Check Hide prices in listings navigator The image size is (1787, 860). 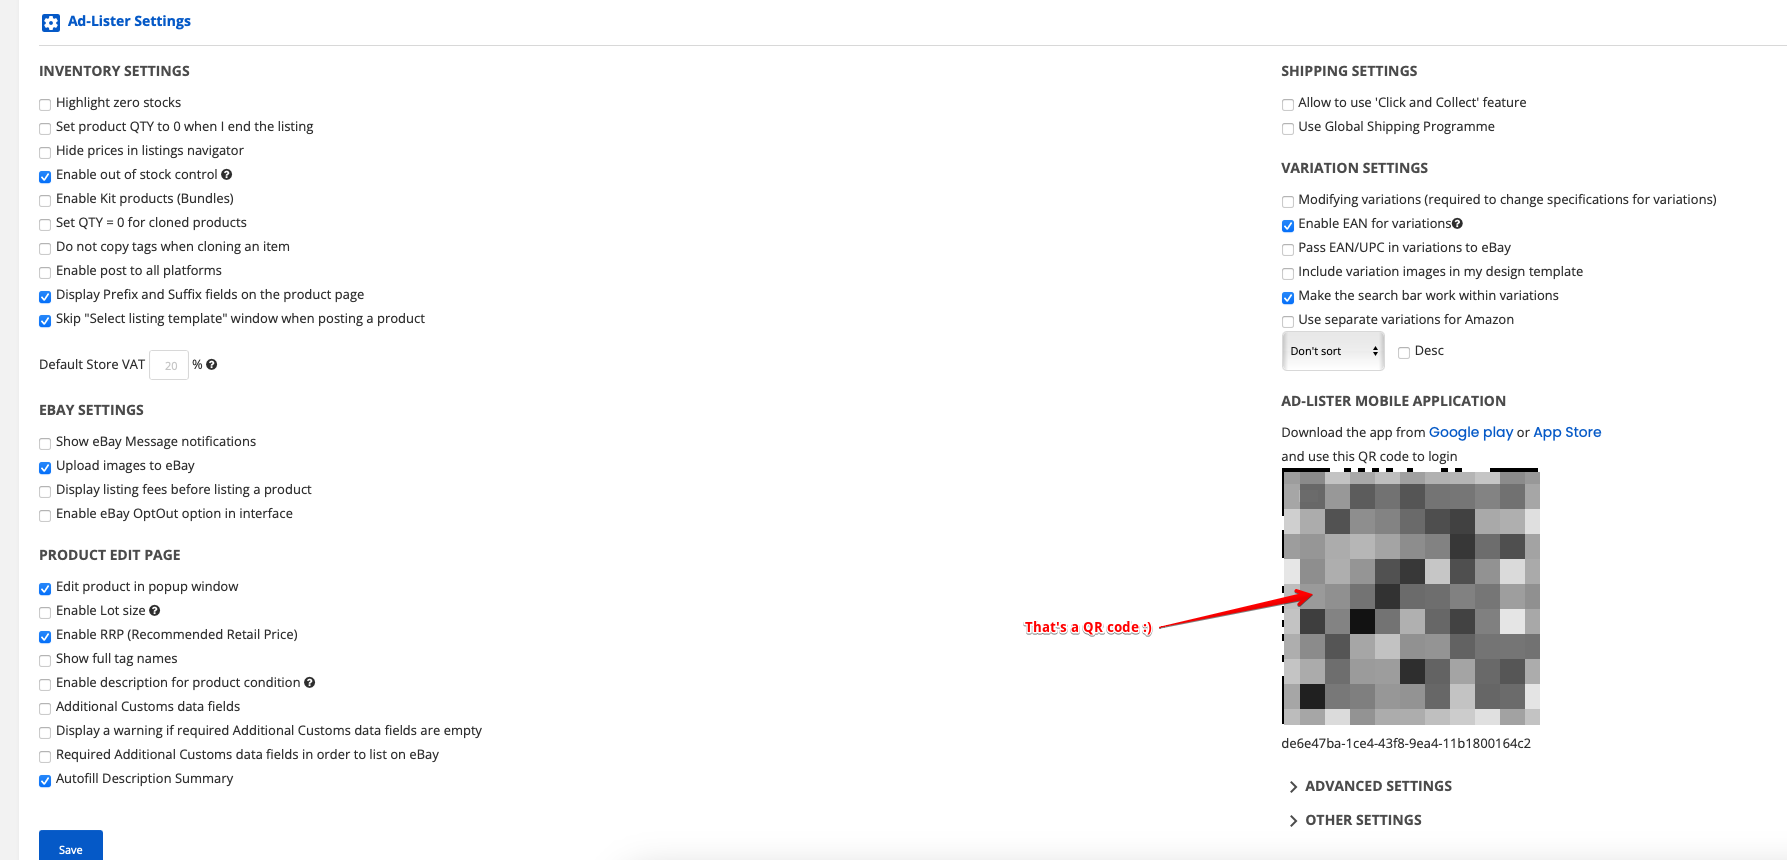45,152
